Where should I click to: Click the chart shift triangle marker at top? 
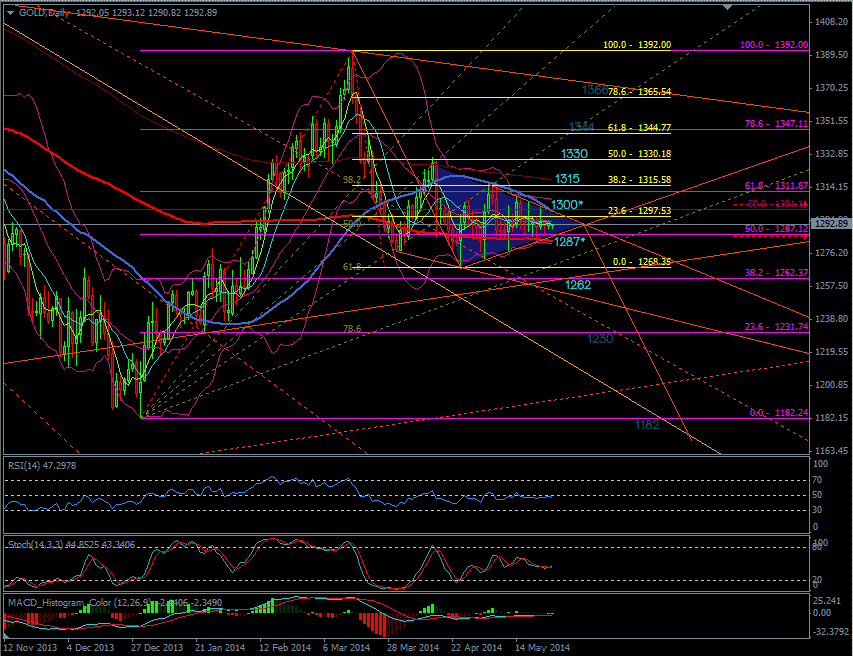tap(728, 8)
